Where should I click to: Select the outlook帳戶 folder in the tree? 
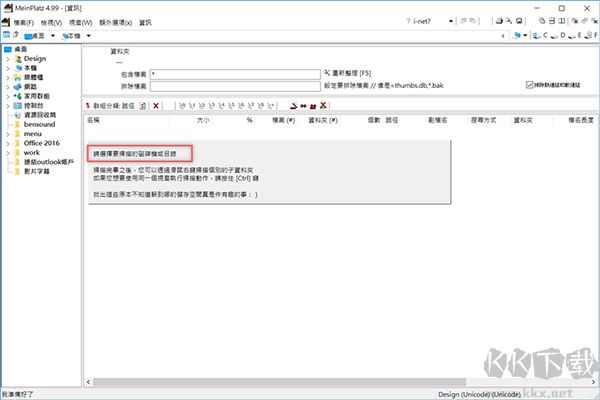[49, 162]
